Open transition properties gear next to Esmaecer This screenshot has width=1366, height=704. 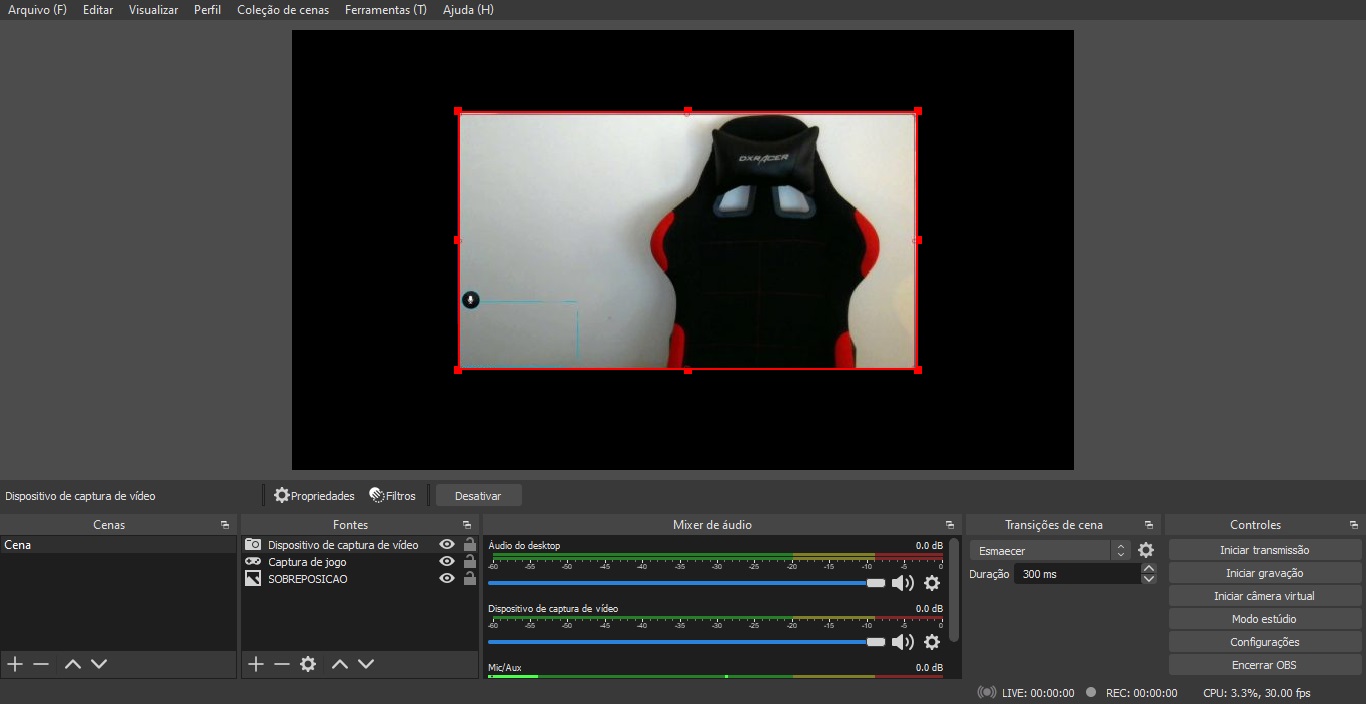1146,550
